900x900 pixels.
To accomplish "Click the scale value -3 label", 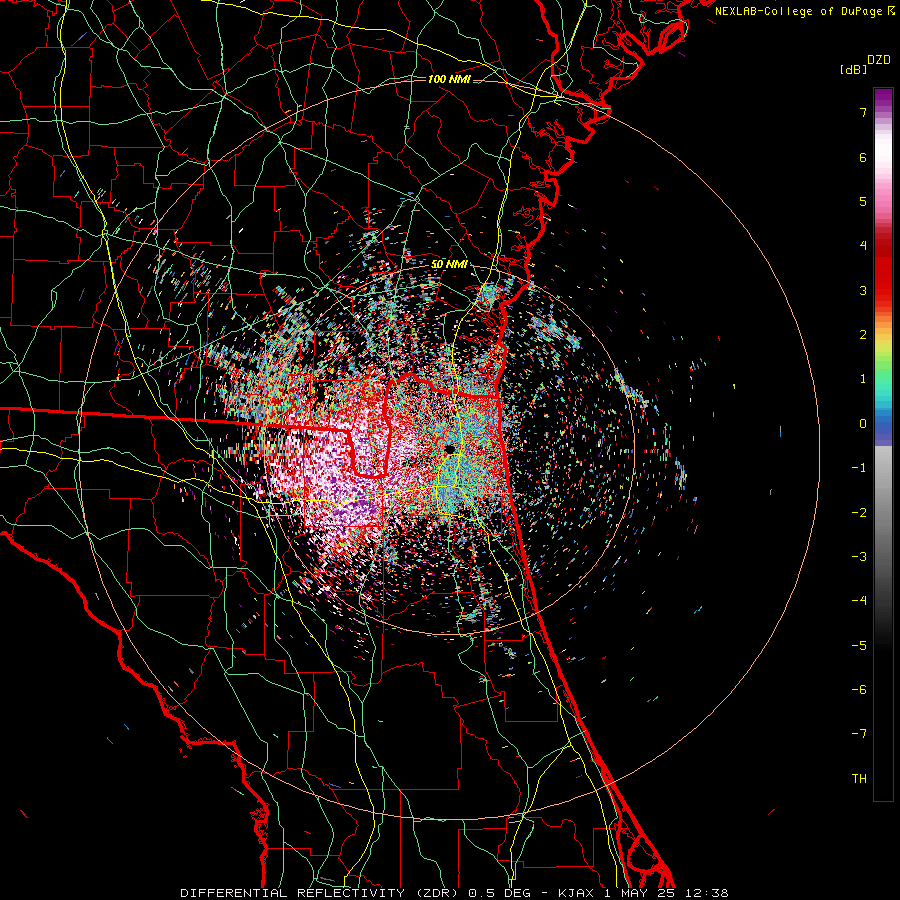I will pyautogui.click(x=859, y=556).
